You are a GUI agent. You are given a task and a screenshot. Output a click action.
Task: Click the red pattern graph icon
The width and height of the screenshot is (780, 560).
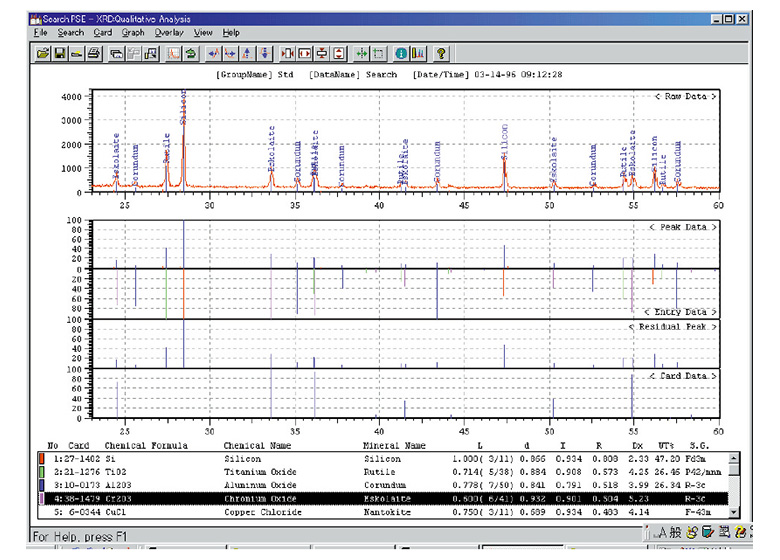point(174,53)
